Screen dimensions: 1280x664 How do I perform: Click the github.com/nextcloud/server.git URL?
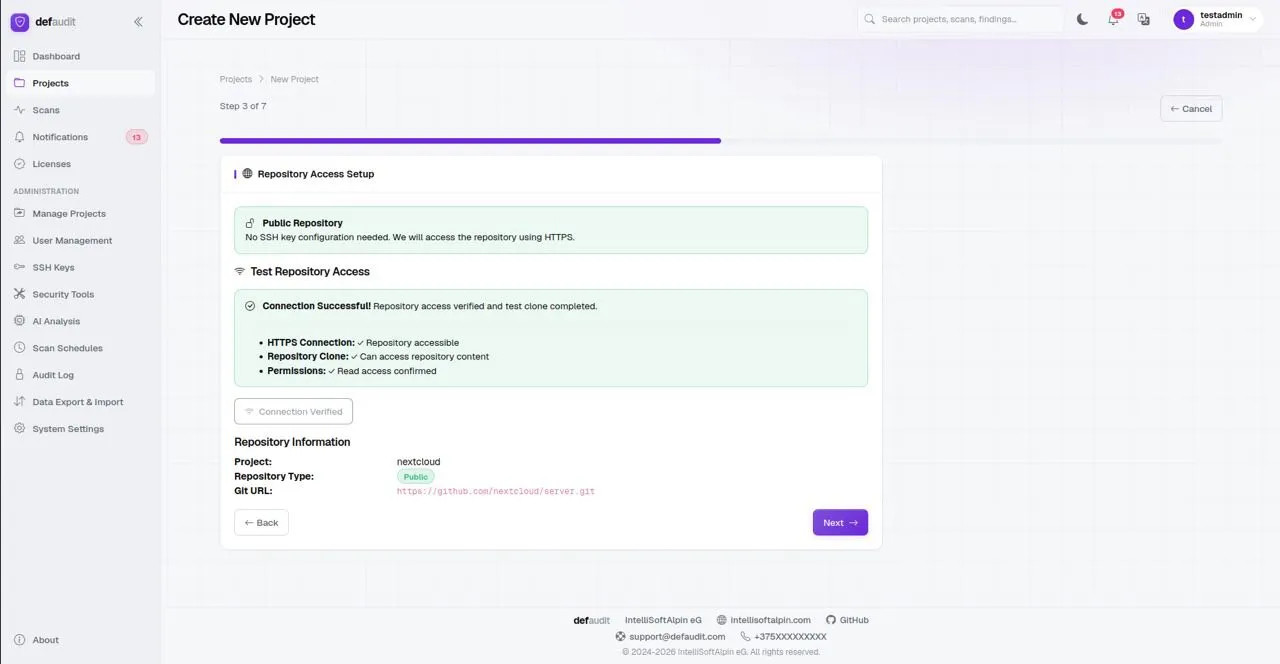point(496,491)
